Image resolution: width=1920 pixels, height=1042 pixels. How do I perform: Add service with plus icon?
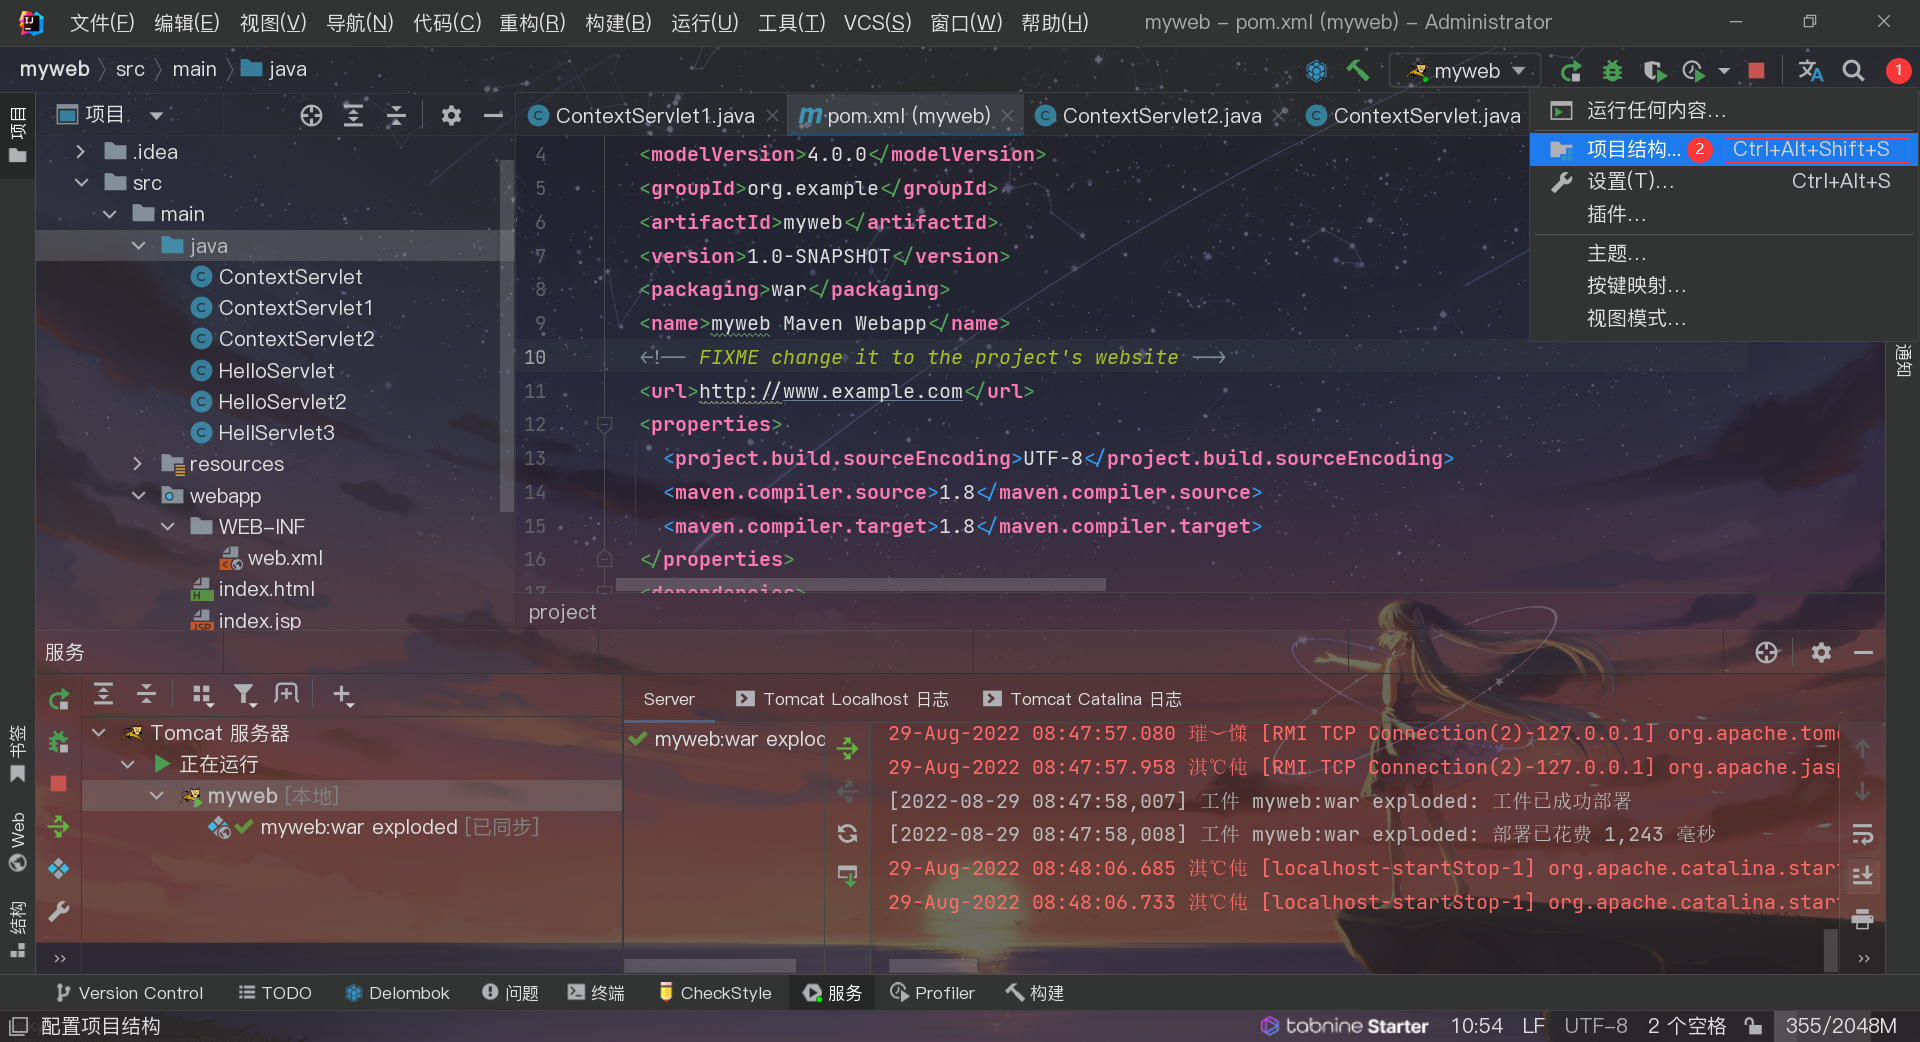coord(343,695)
